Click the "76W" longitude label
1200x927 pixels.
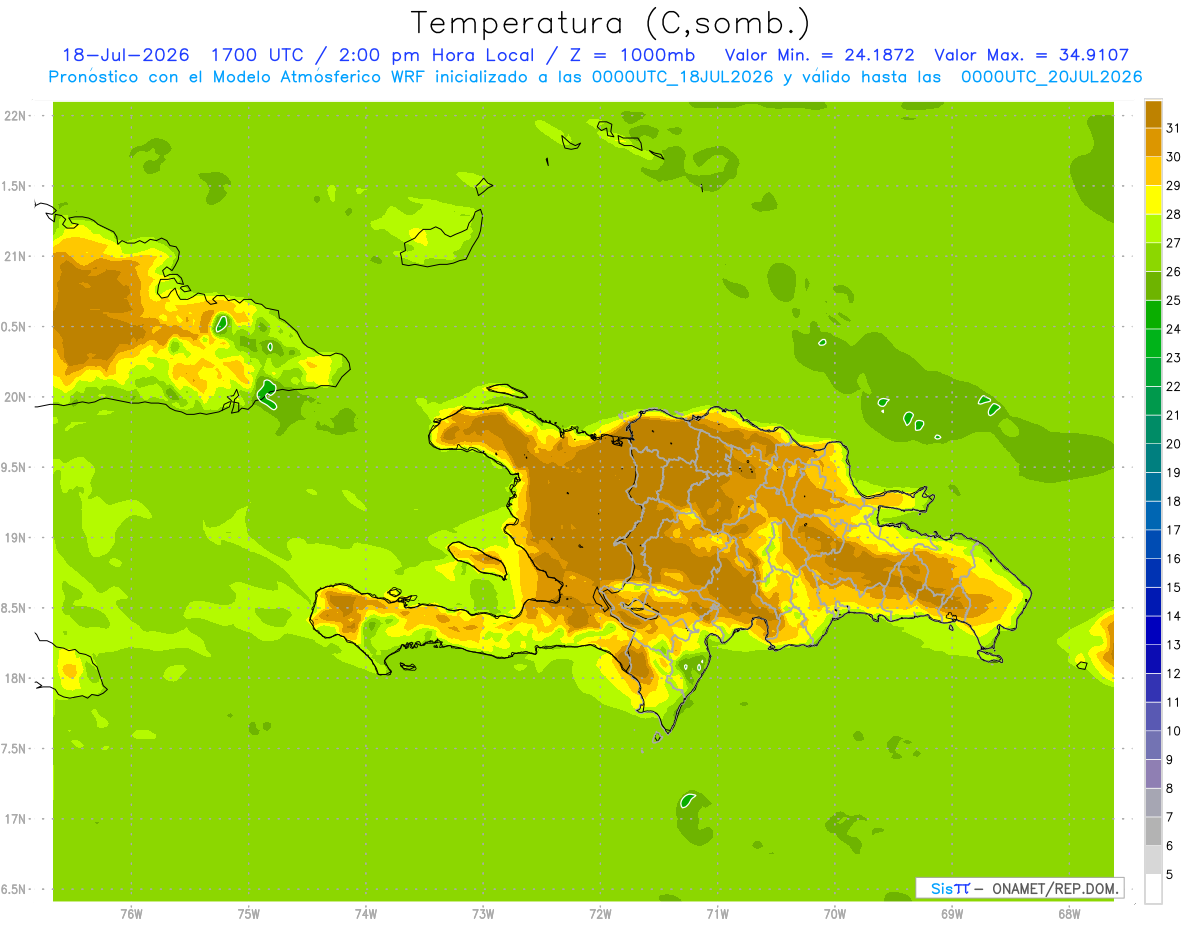131,913
